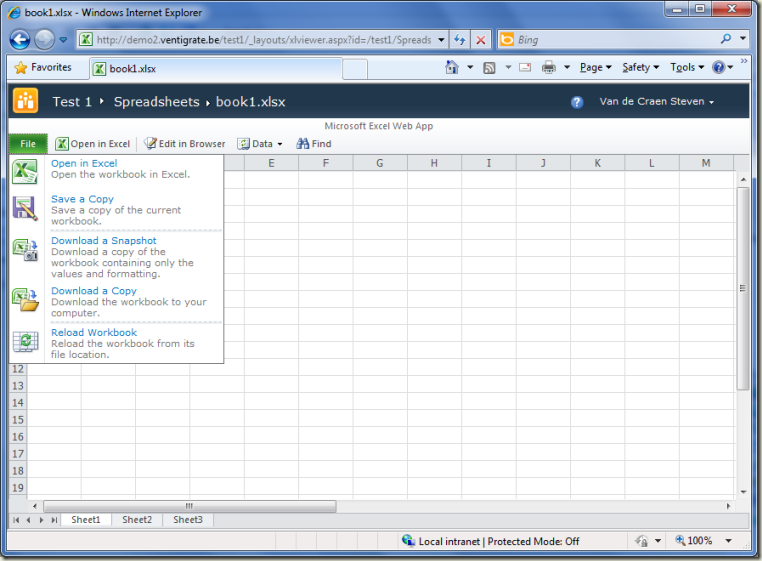Viewport: 762px width, 561px height.
Task: Switch to Sheet1 tab
Action: [x=86, y=520]
